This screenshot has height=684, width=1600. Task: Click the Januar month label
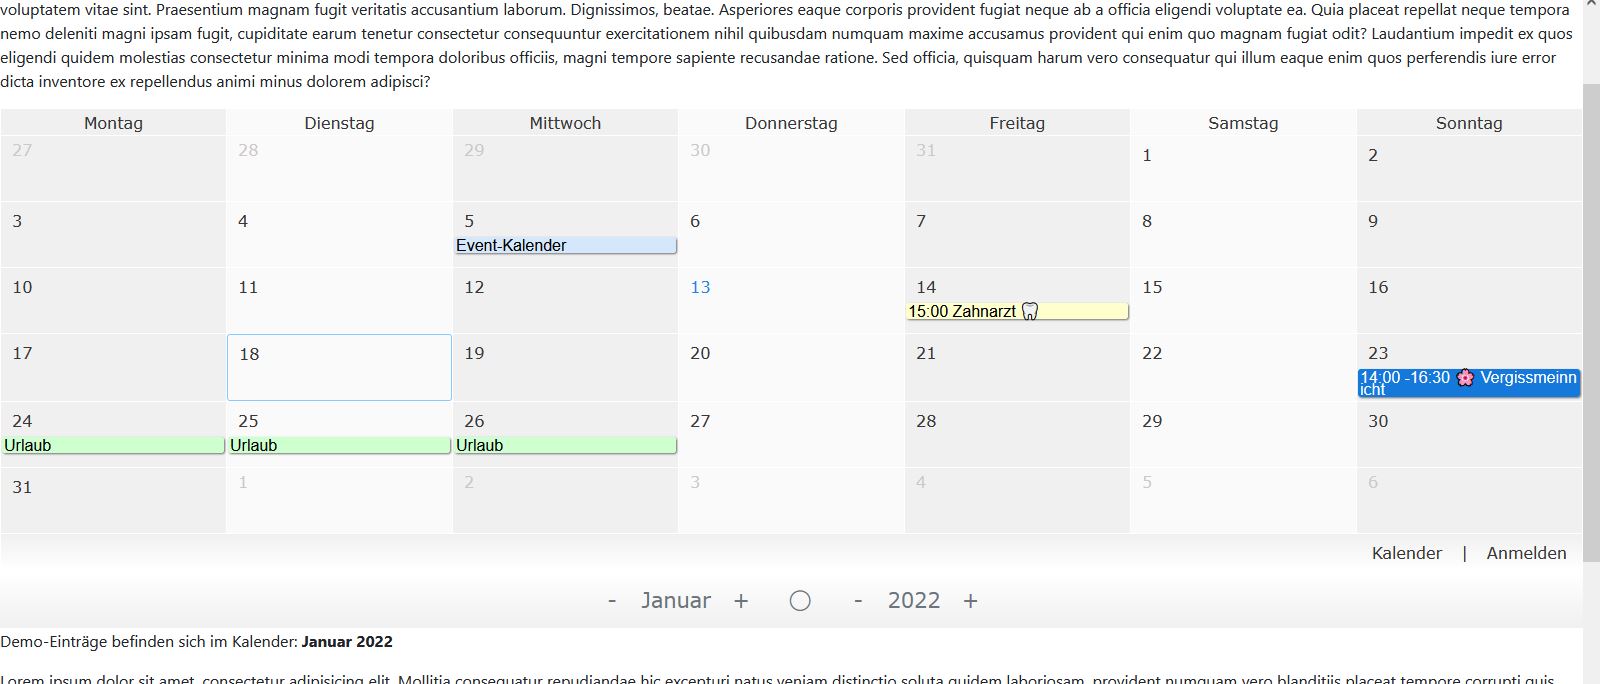(x=676, y=601)
